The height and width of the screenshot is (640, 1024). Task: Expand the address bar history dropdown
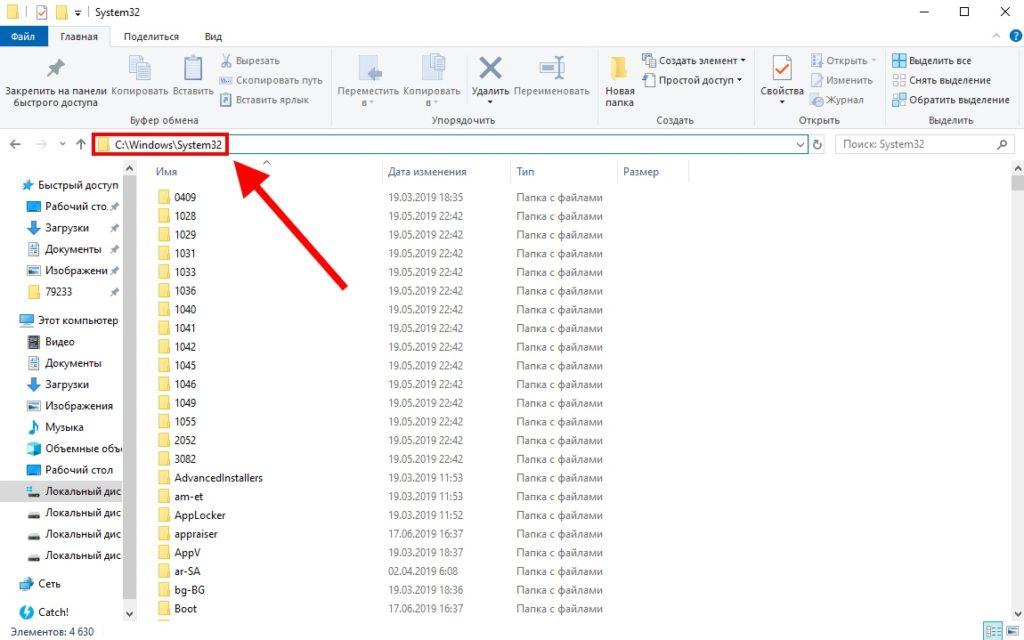click(x=800, y=144)
